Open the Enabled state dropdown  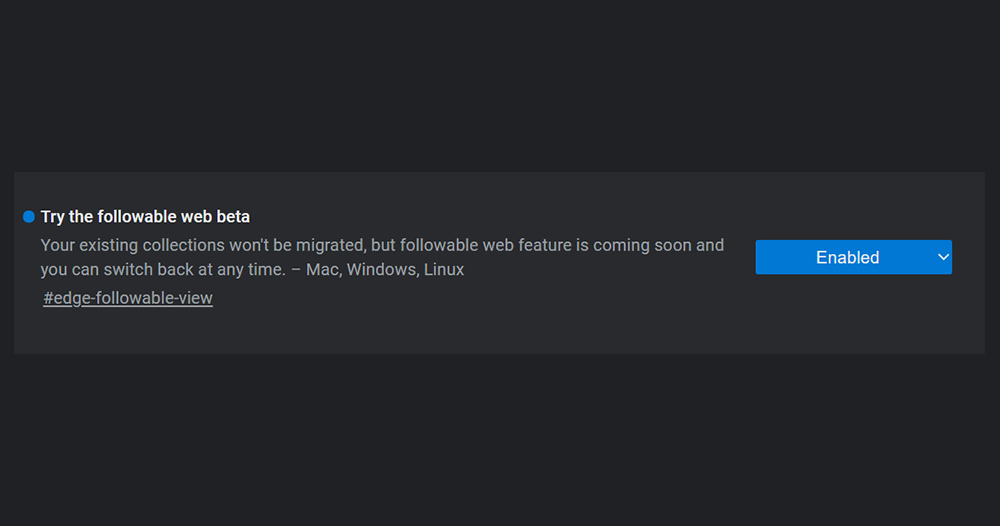click(853, 257)
